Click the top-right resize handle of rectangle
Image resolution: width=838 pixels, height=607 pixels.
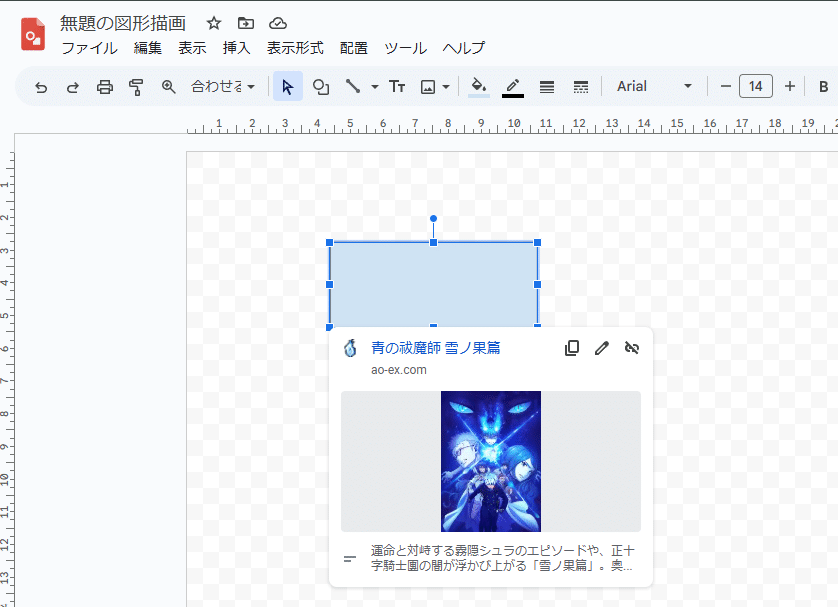[x=538, y=243]
